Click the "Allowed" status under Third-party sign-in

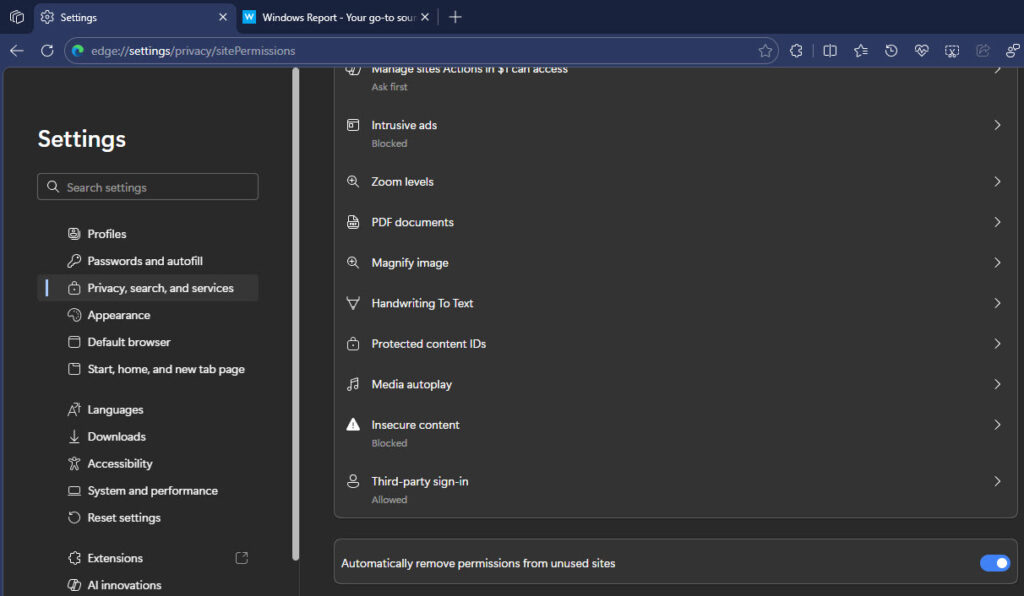pos(389,499)
